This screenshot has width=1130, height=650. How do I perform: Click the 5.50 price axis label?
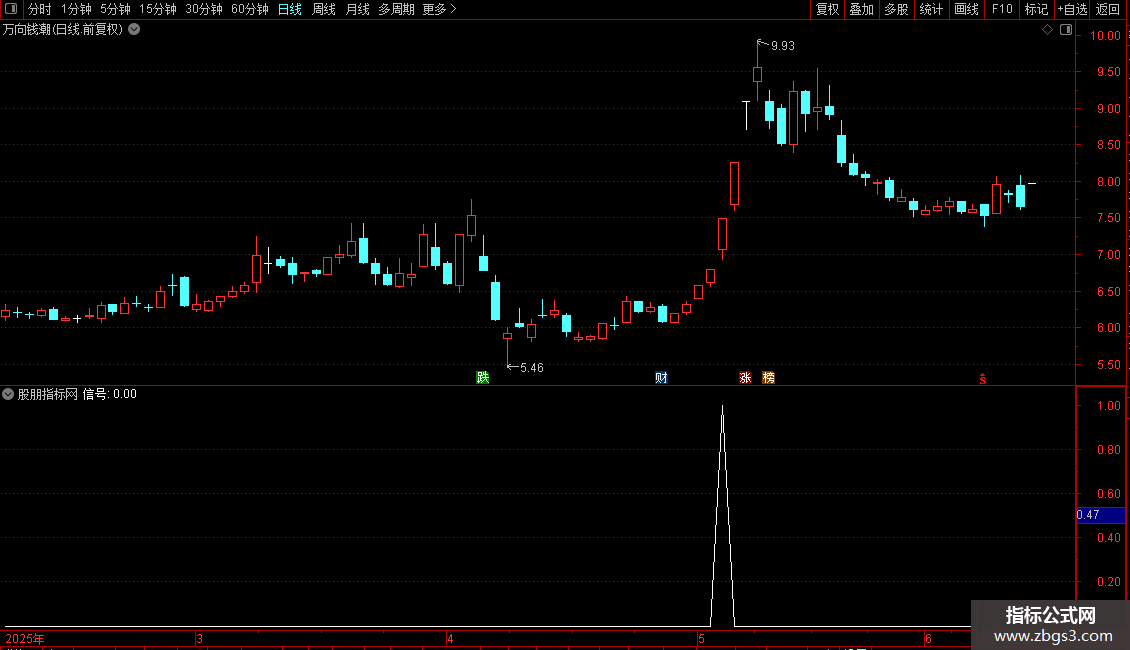[x=1108, y=365]
